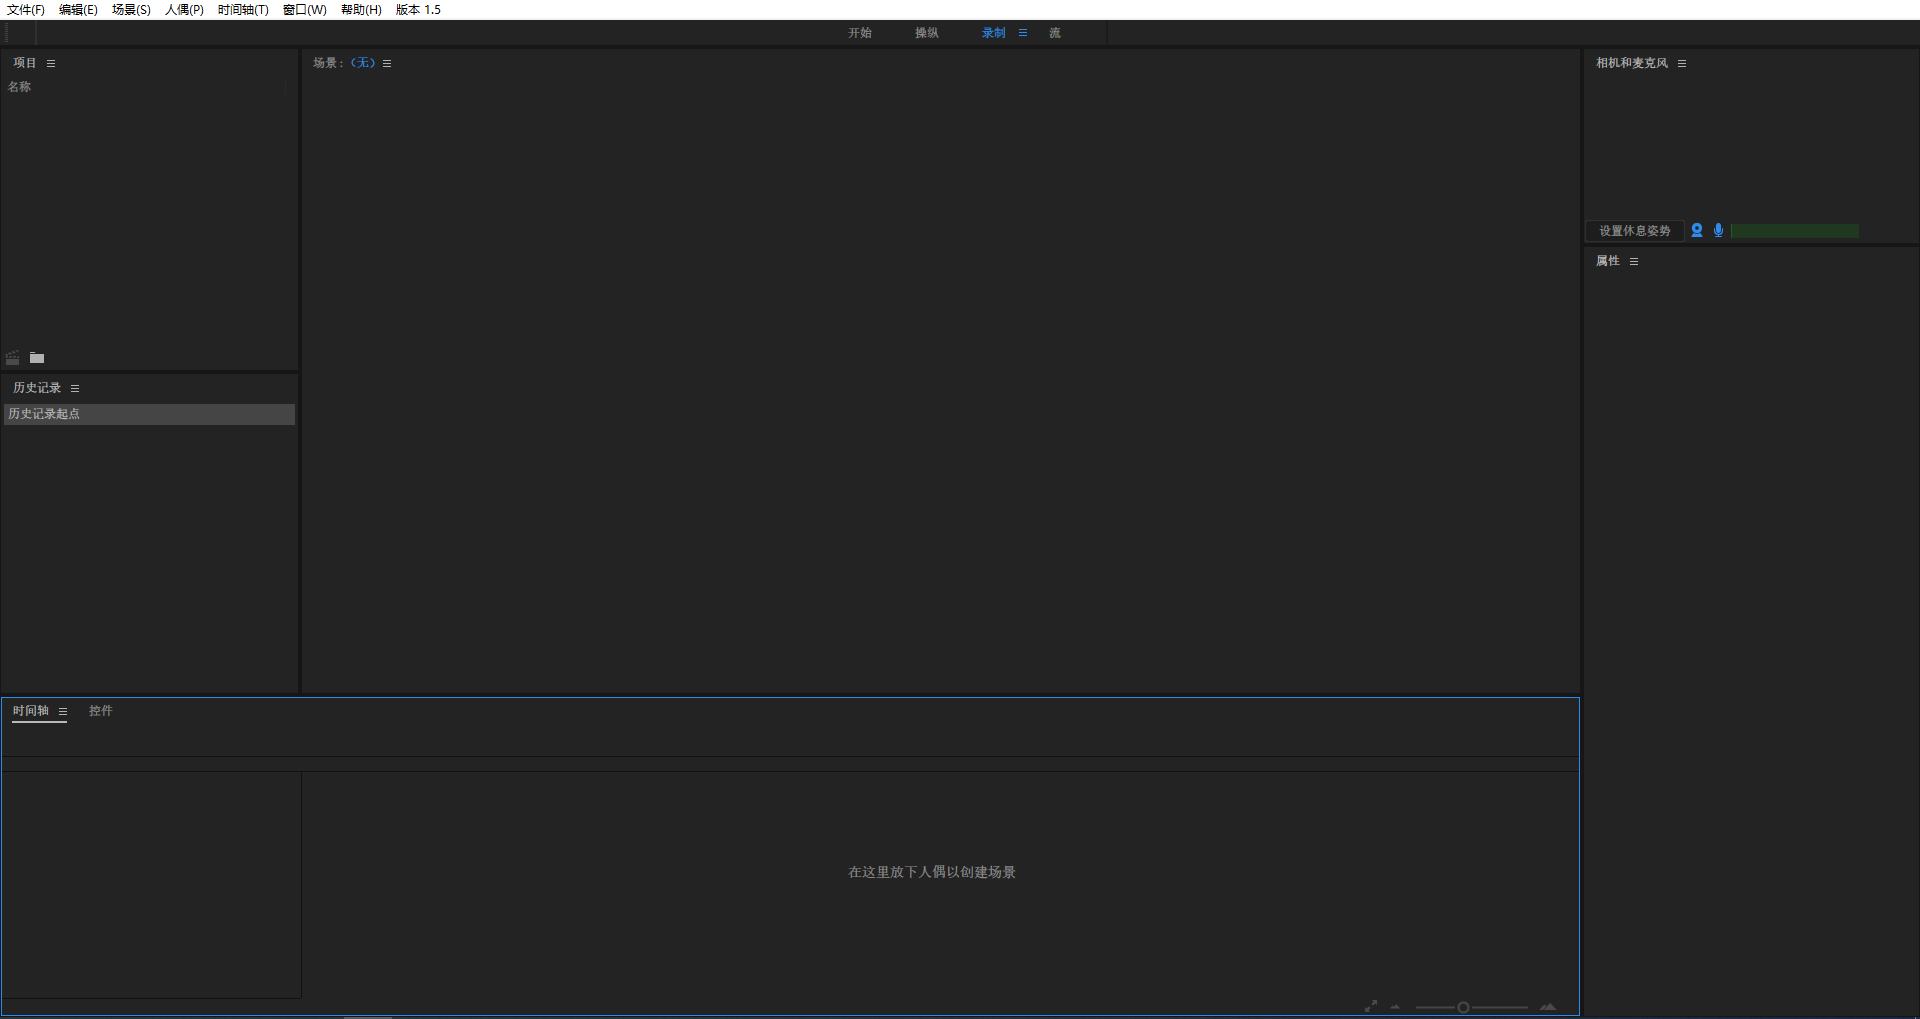Click the small mountains zoom-out icon
Viewport: 1920px width, 1019px height.
[x=1395, y=1007]
